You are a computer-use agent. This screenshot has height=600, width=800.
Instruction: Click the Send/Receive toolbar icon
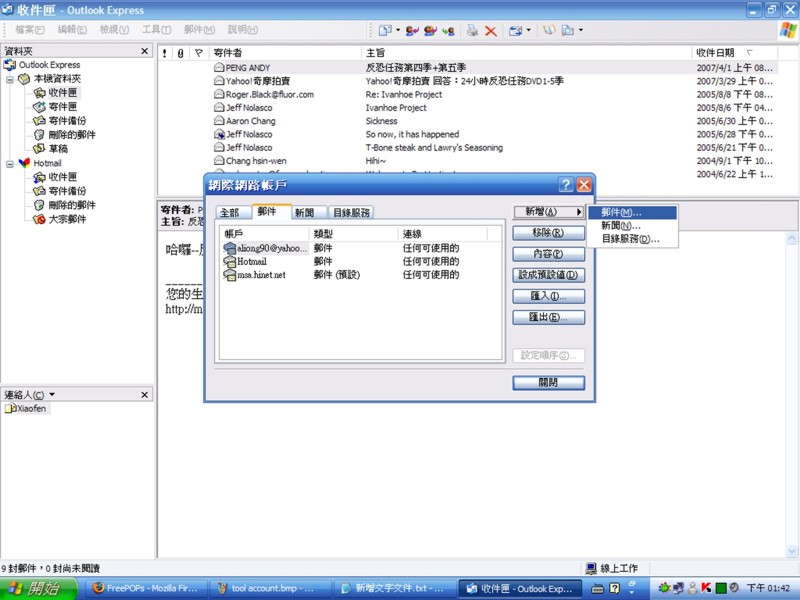point(515,31)
